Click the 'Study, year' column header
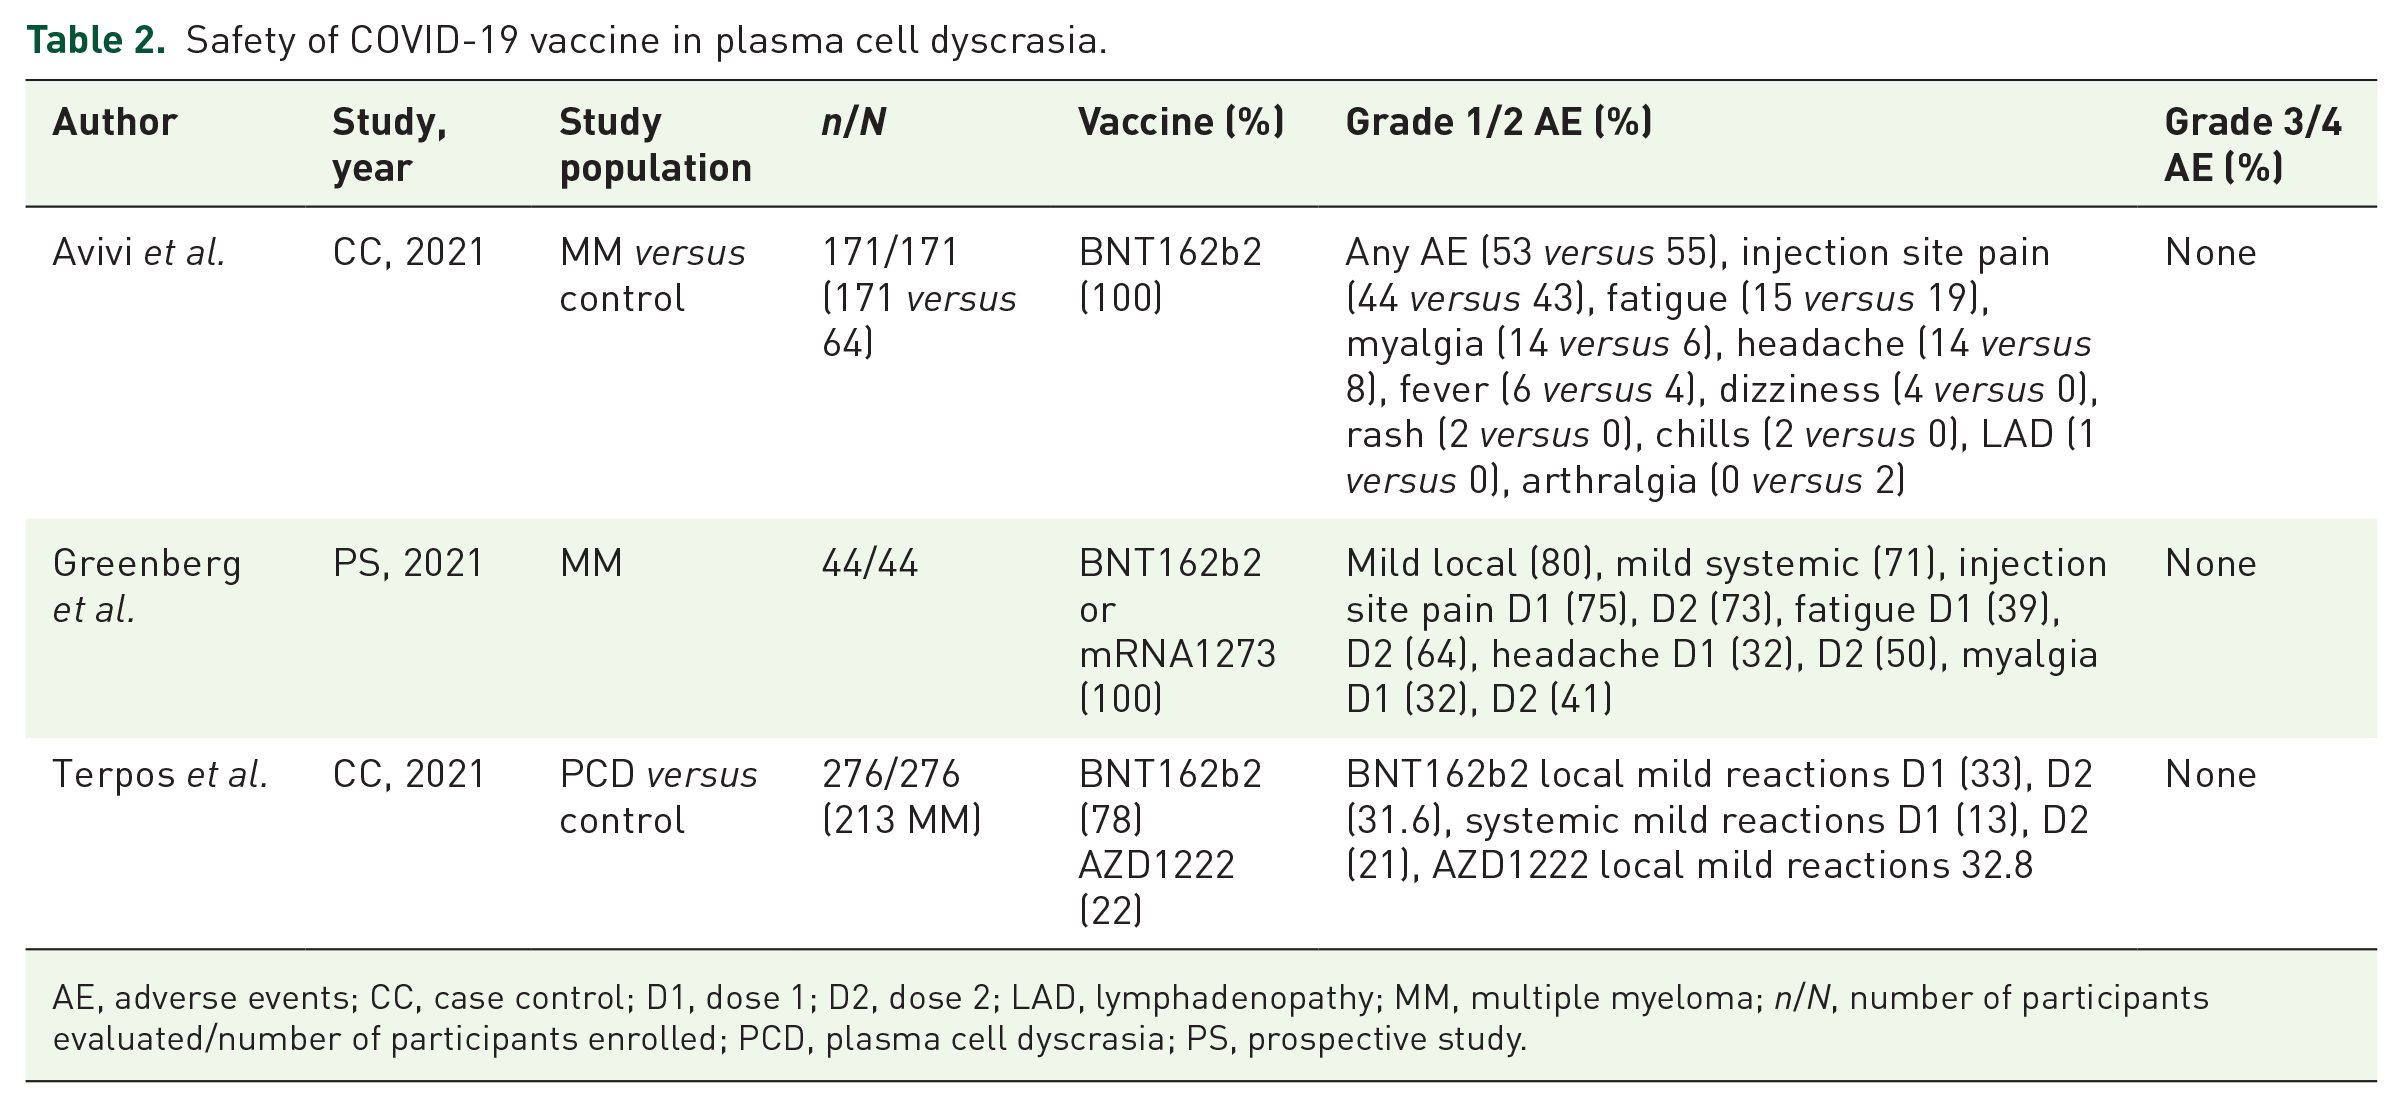2403x1108 pixels. click(390, 145)
